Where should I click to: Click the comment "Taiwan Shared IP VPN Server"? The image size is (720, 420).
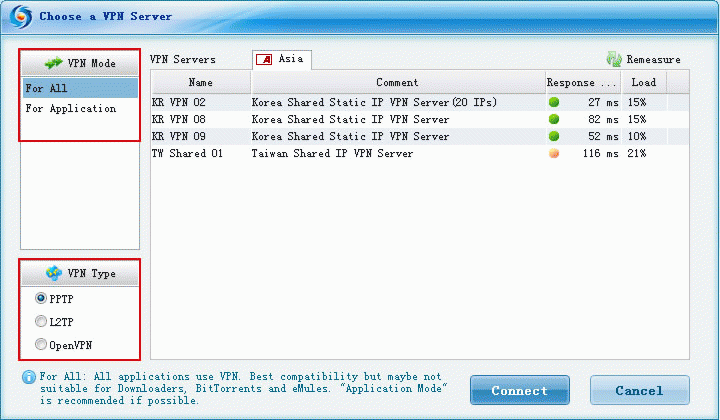332,153
